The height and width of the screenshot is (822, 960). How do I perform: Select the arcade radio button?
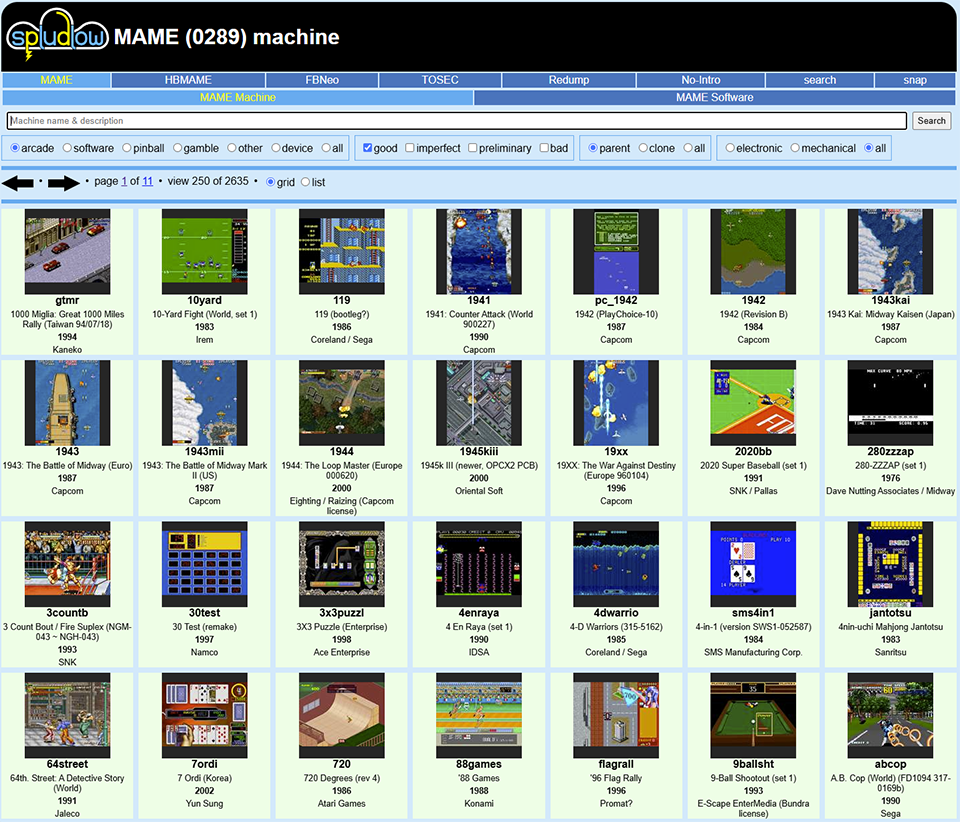click(15, 148)
